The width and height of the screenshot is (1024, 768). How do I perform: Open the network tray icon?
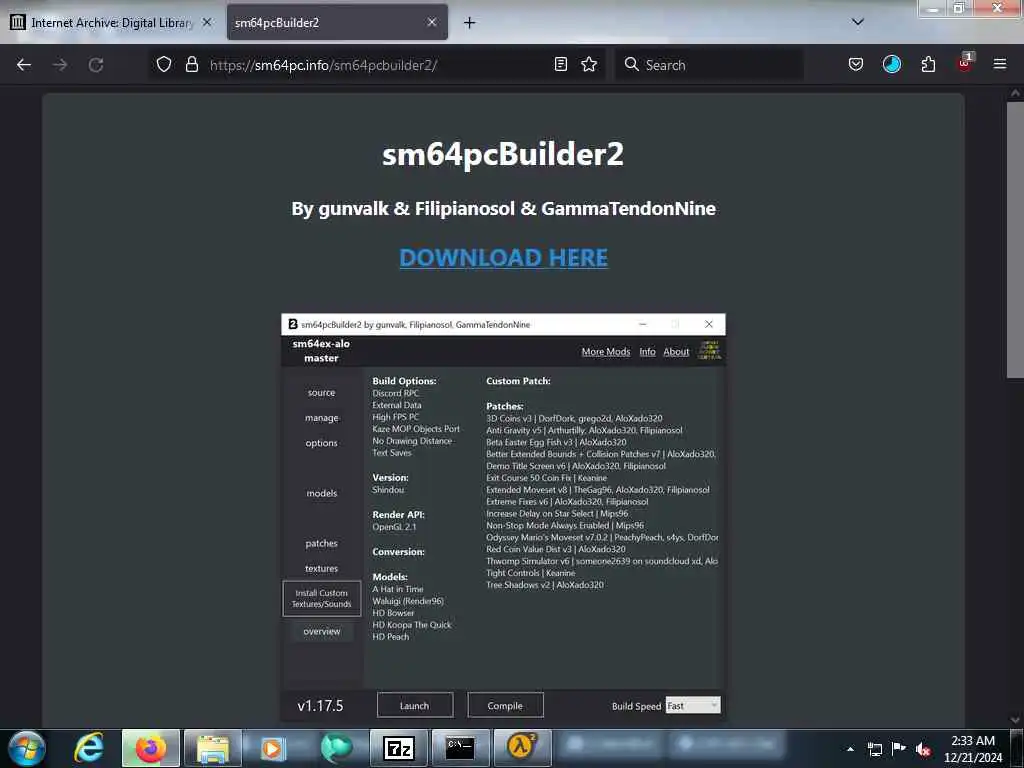tap(874, 749)
